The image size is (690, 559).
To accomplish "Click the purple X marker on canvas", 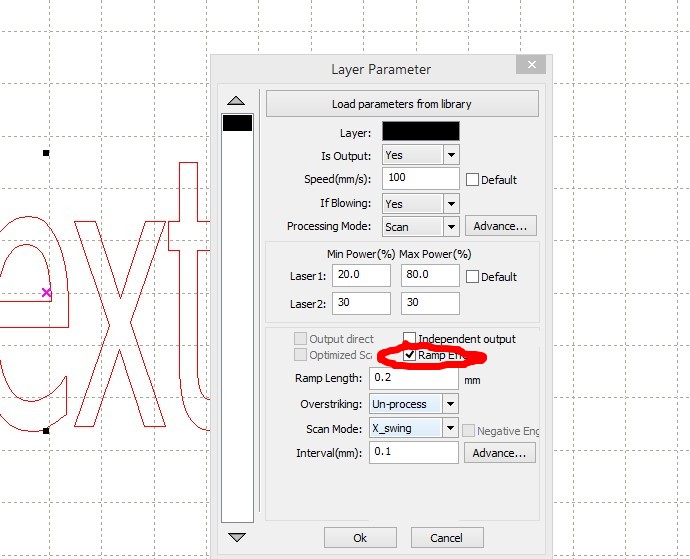I will tap(46, 292).
